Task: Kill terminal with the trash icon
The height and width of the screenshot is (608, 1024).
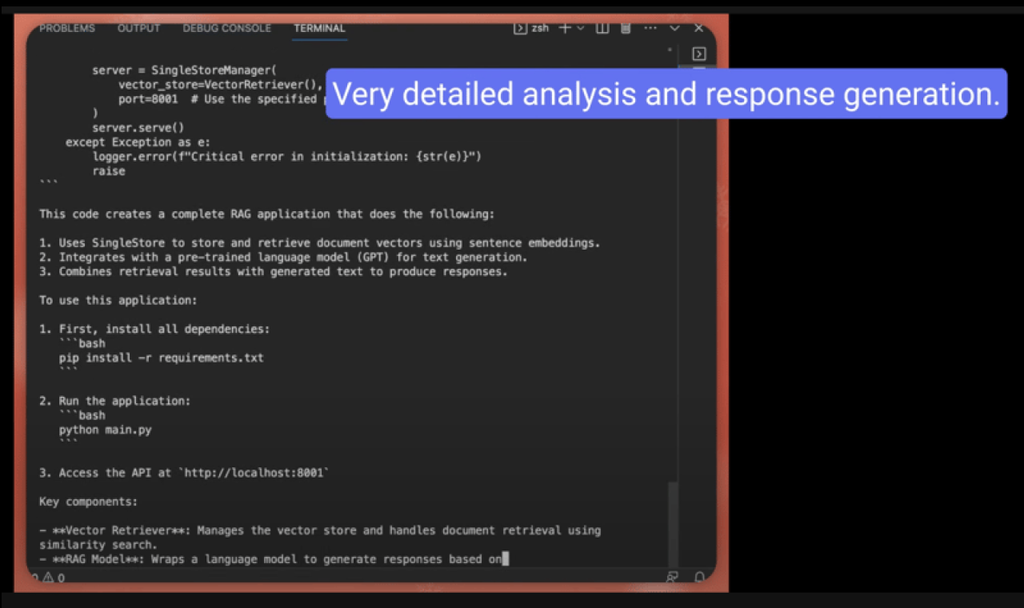Action: click(x=626, y=28)
